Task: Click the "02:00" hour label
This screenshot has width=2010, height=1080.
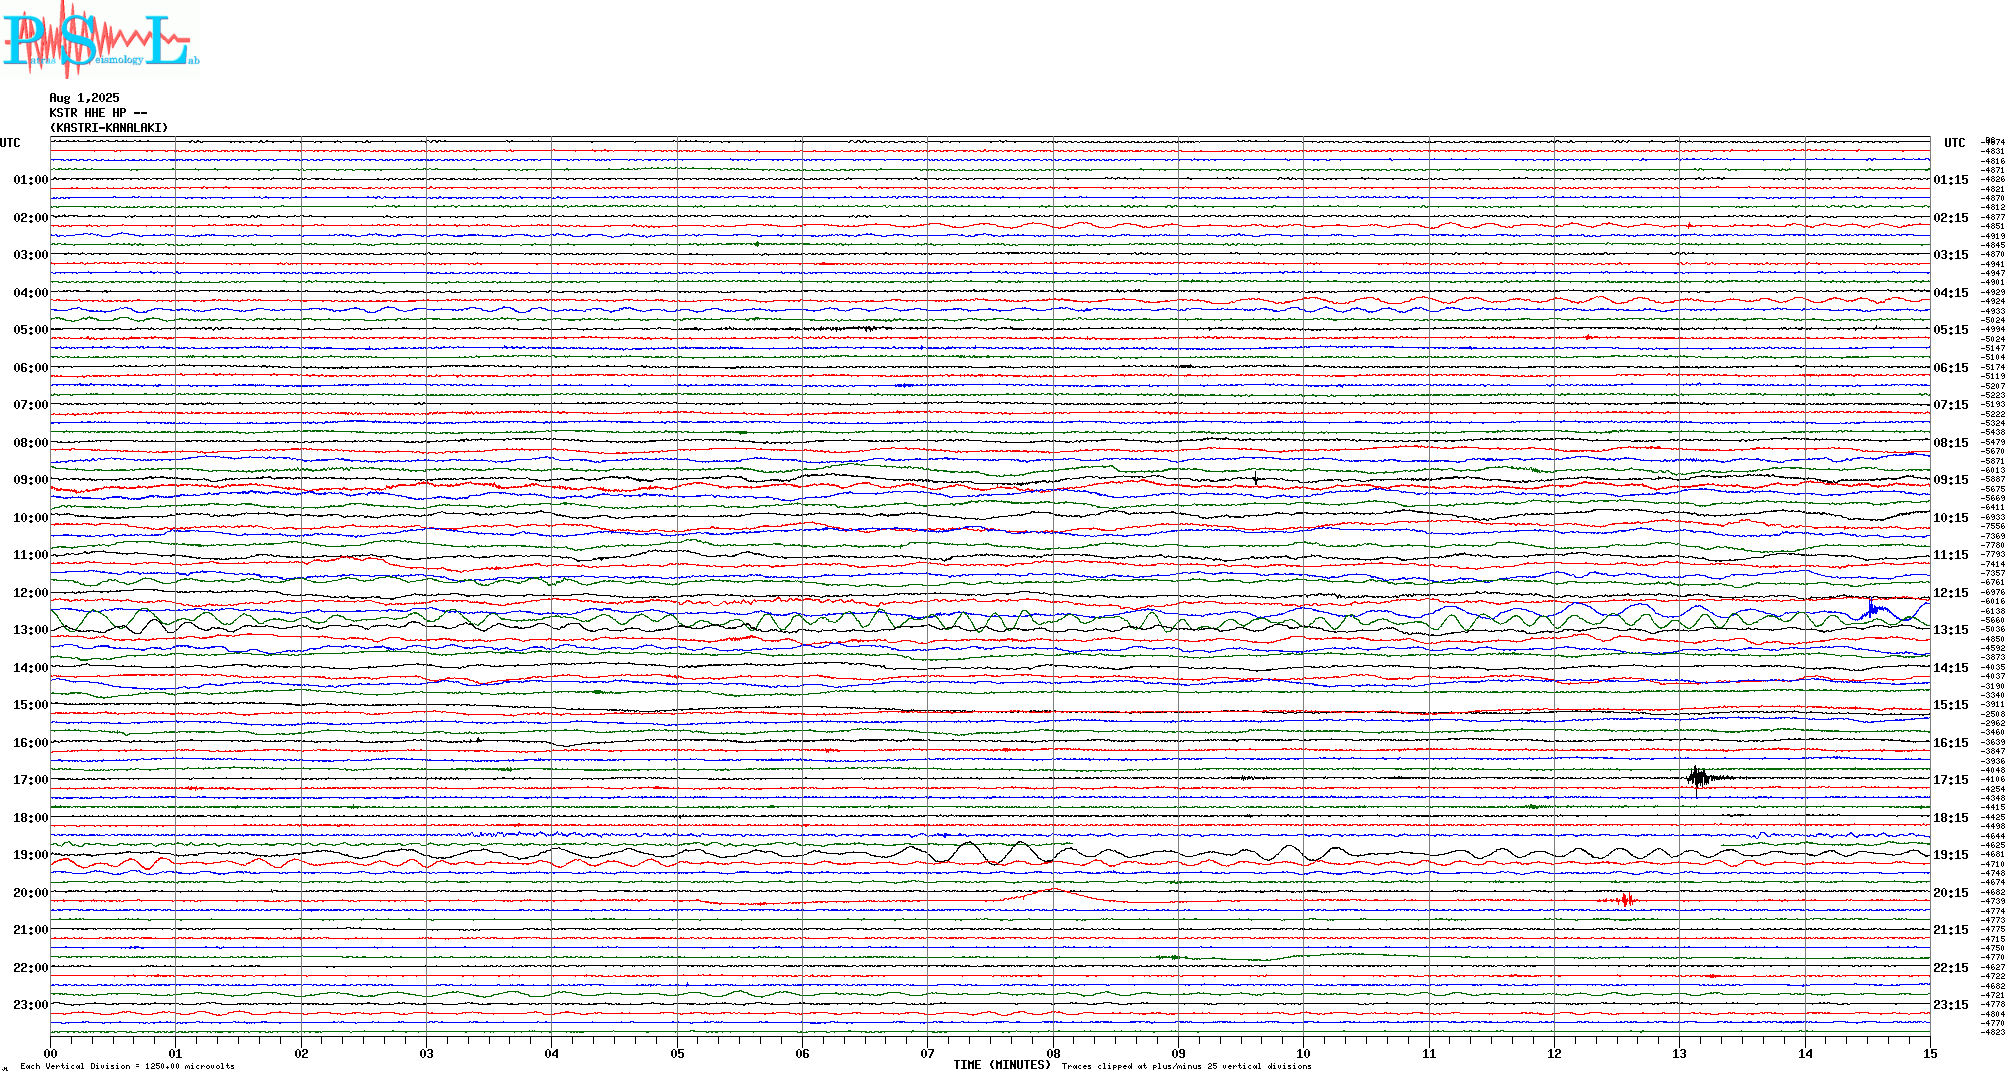Action: point(30,218)
